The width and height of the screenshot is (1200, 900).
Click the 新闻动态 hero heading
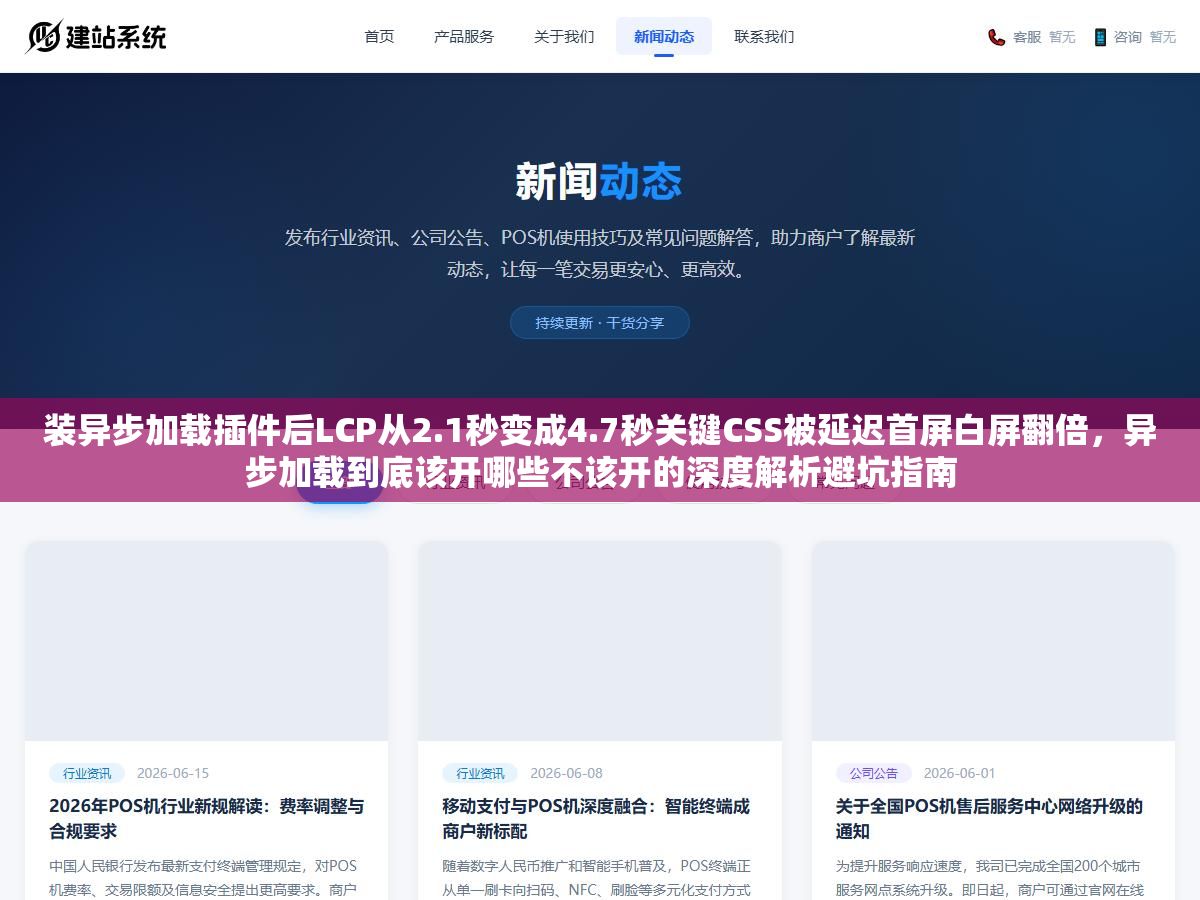[600, 182]
